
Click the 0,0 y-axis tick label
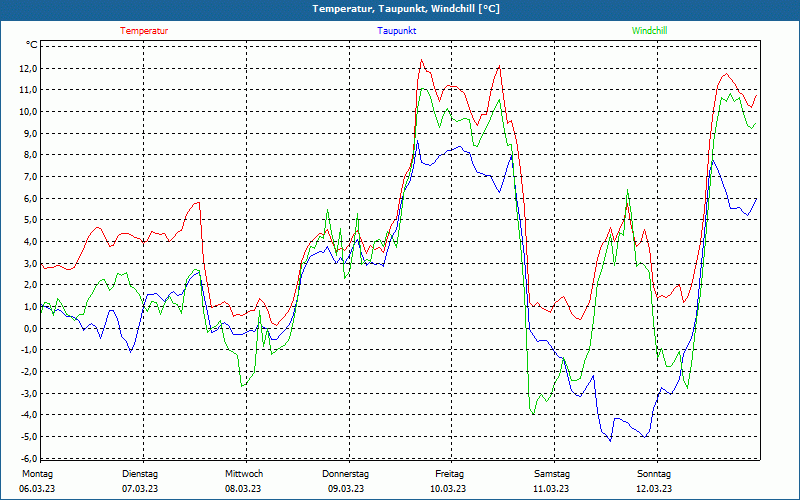29,328
